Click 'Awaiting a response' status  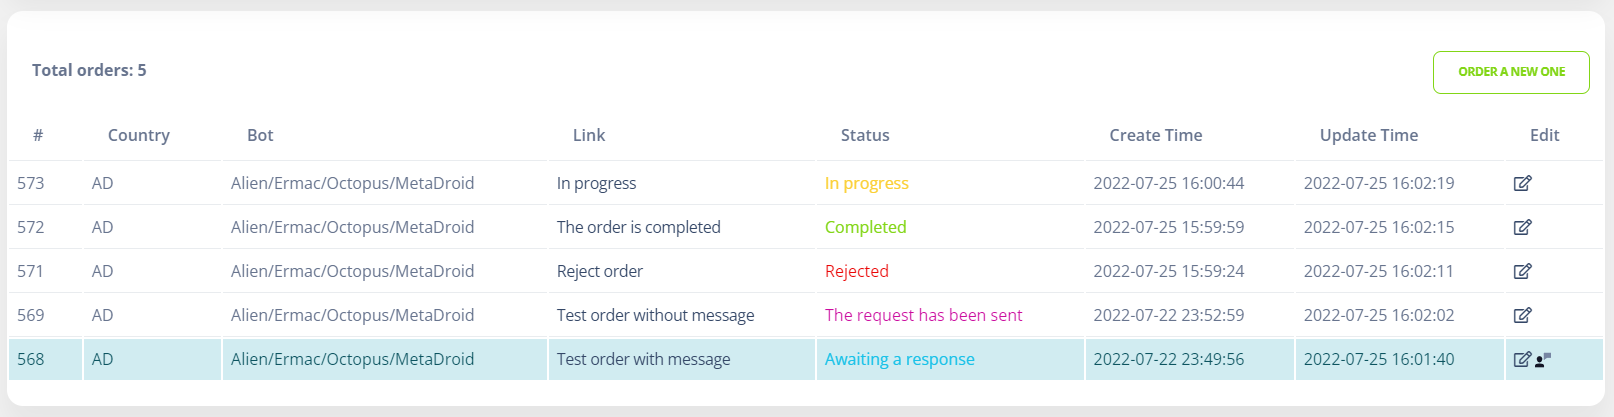(900, 359)
